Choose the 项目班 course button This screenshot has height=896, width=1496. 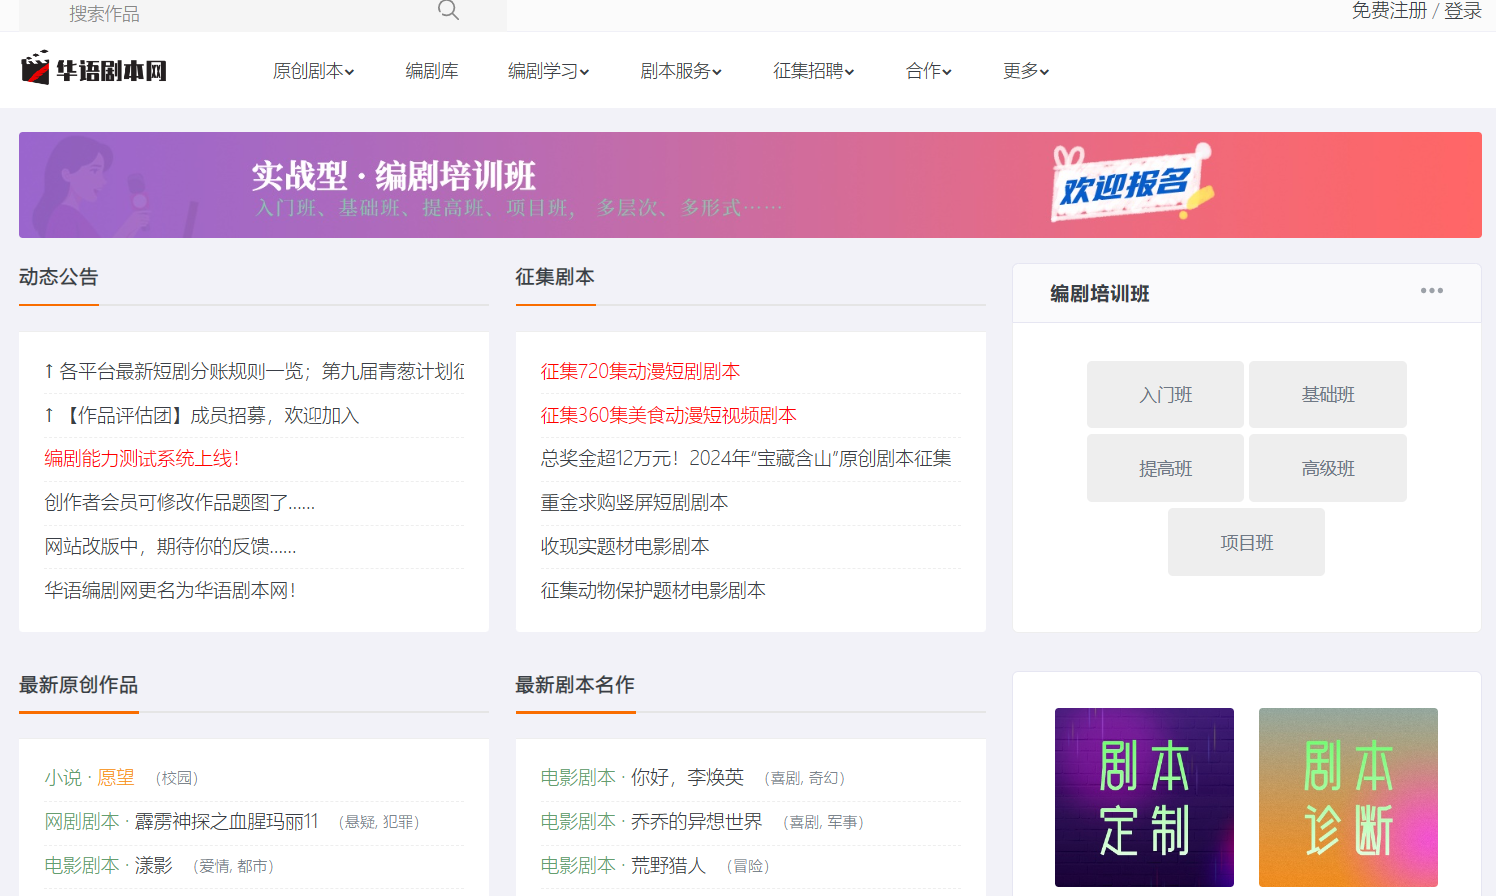(1246, 542)
